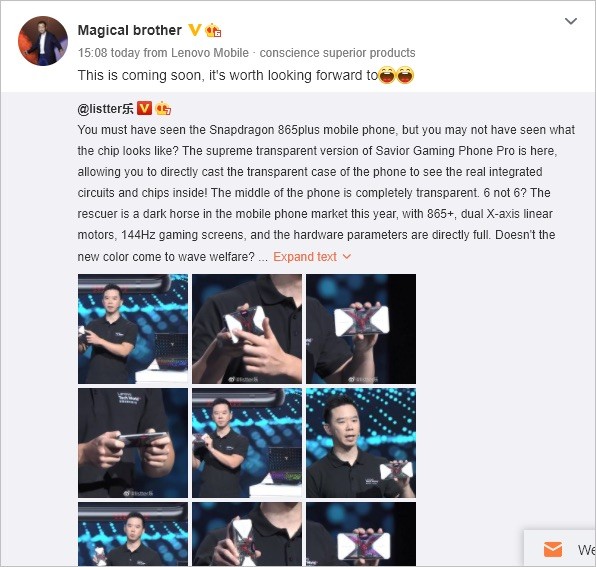596x567 pixels.
Task: Follow the Lenovo Mobile source link
Action: point(209,53)
